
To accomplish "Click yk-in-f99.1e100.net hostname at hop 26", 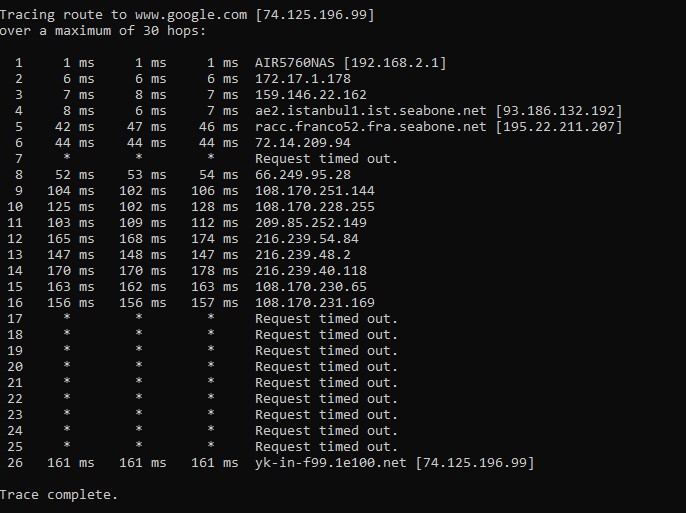I will pos(331,463).
